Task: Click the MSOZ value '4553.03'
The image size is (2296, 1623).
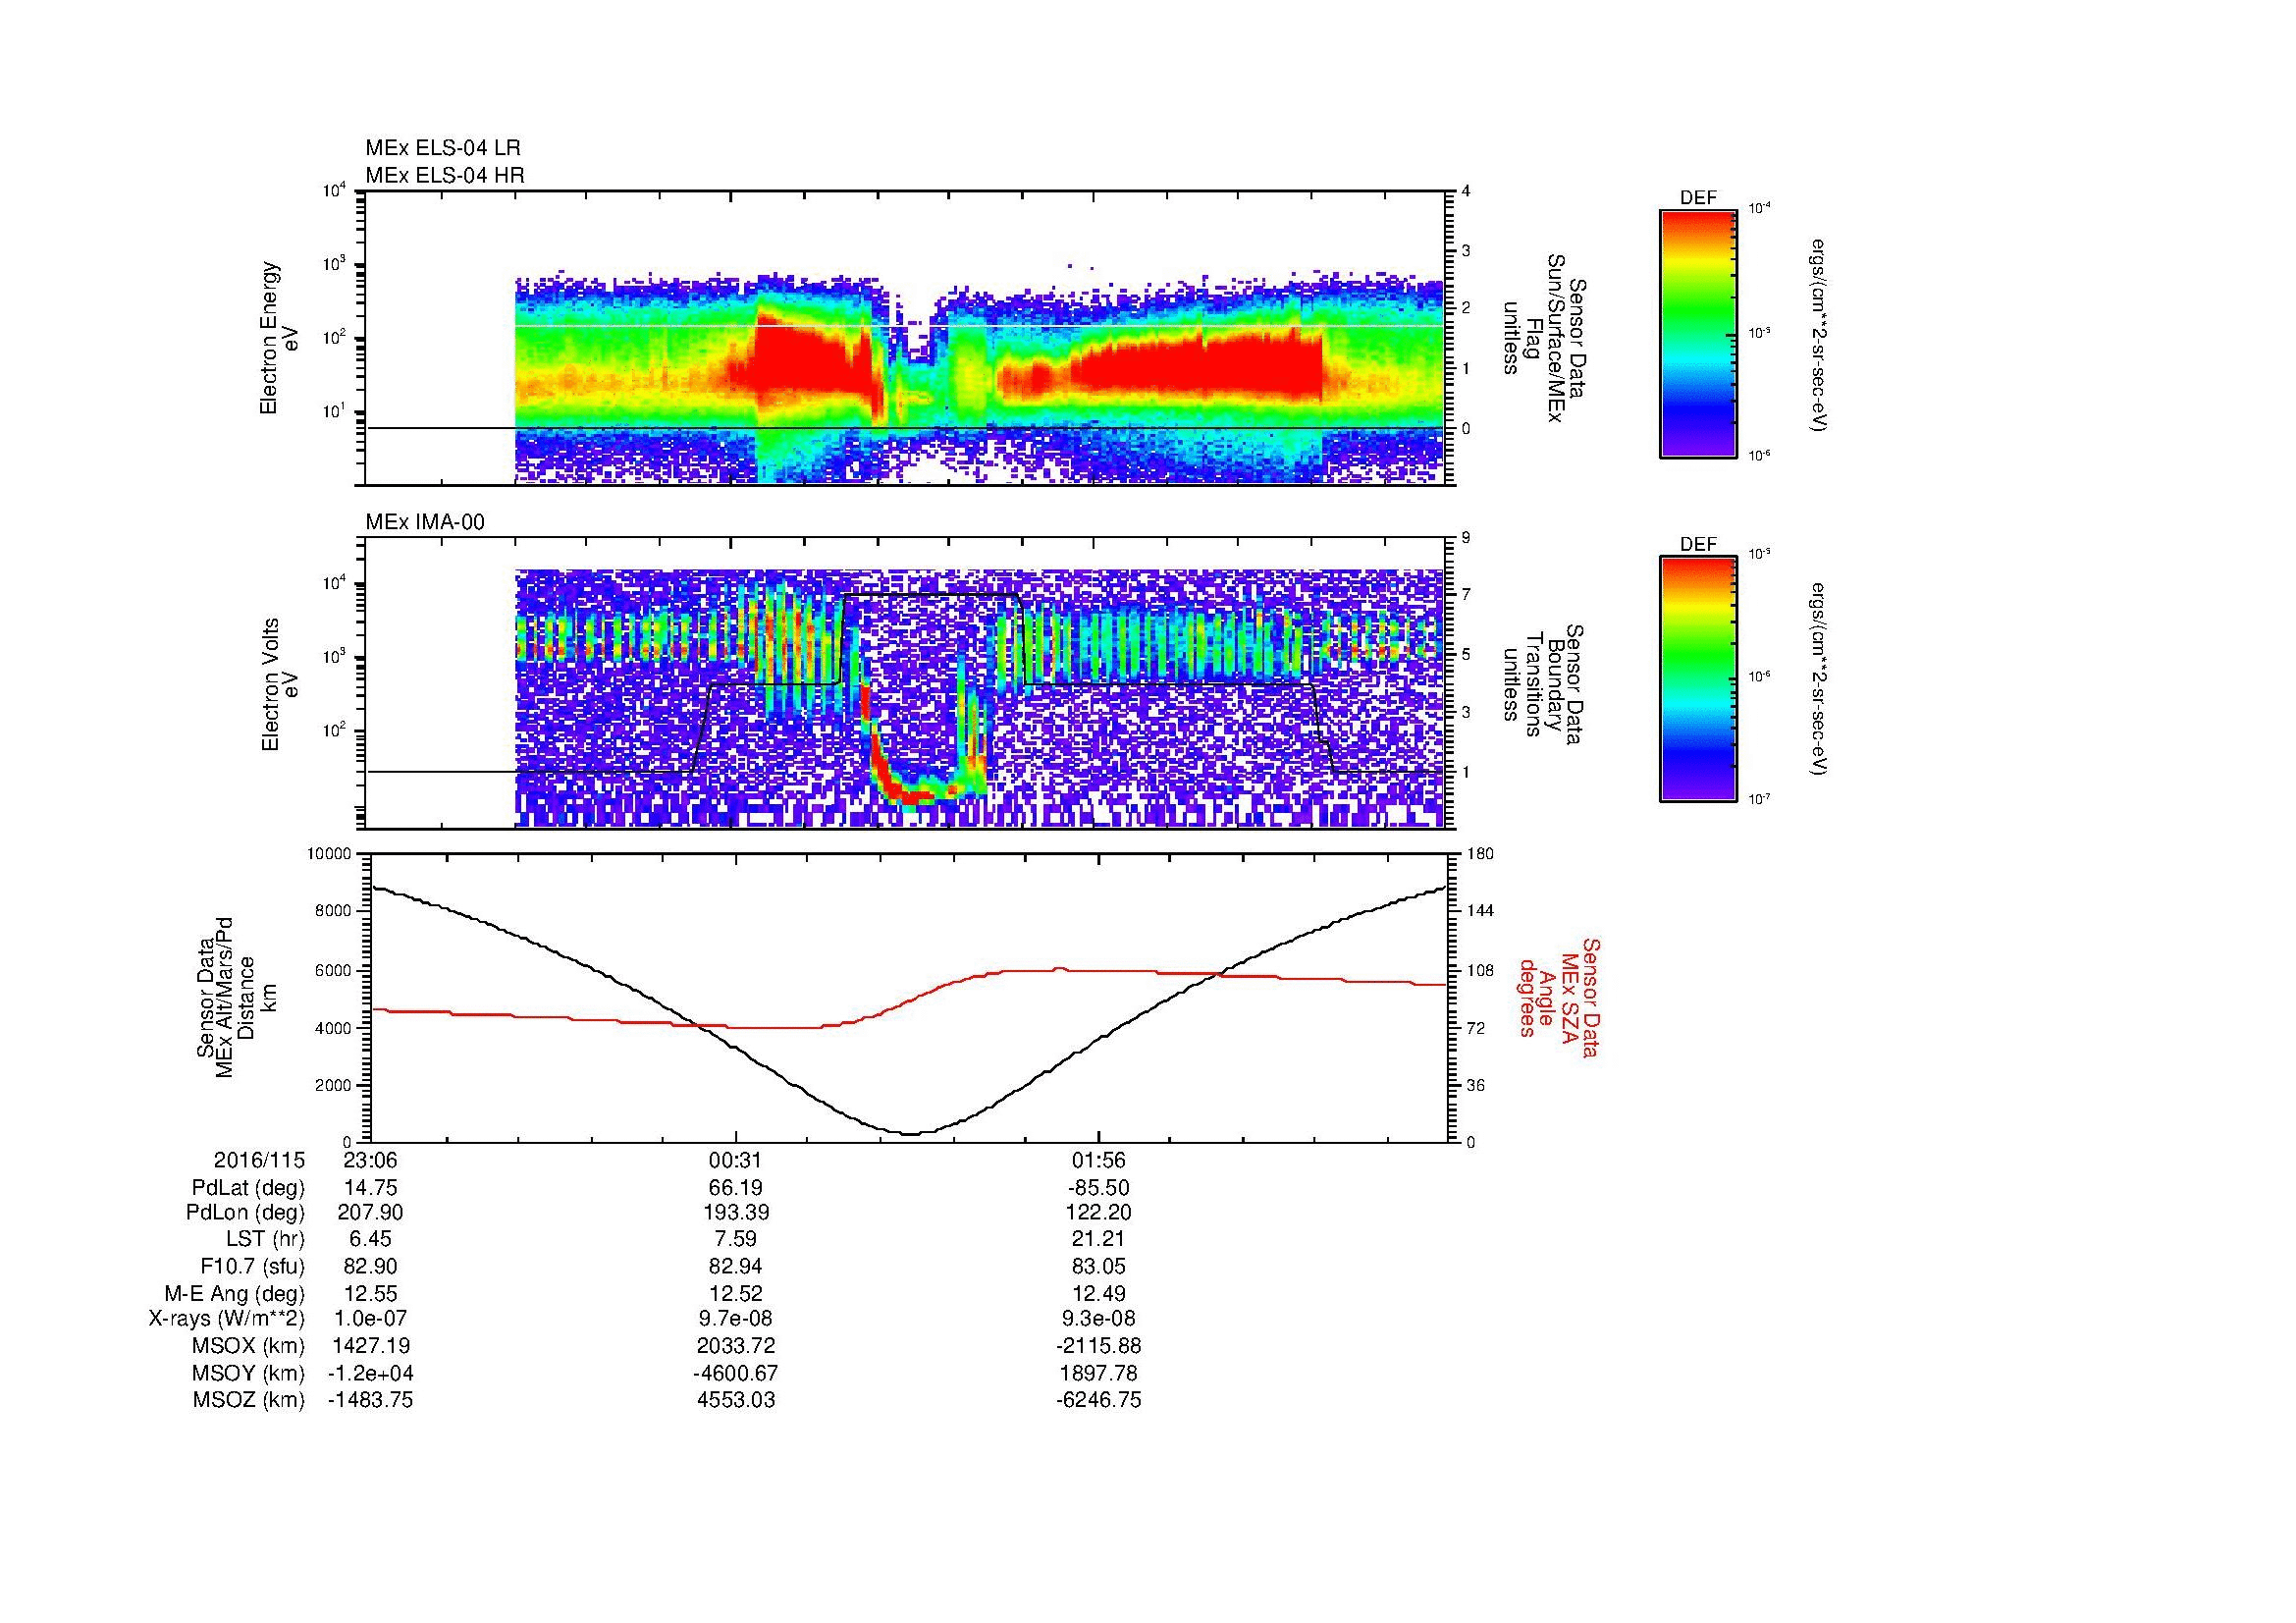Action: coord(735,1400)
